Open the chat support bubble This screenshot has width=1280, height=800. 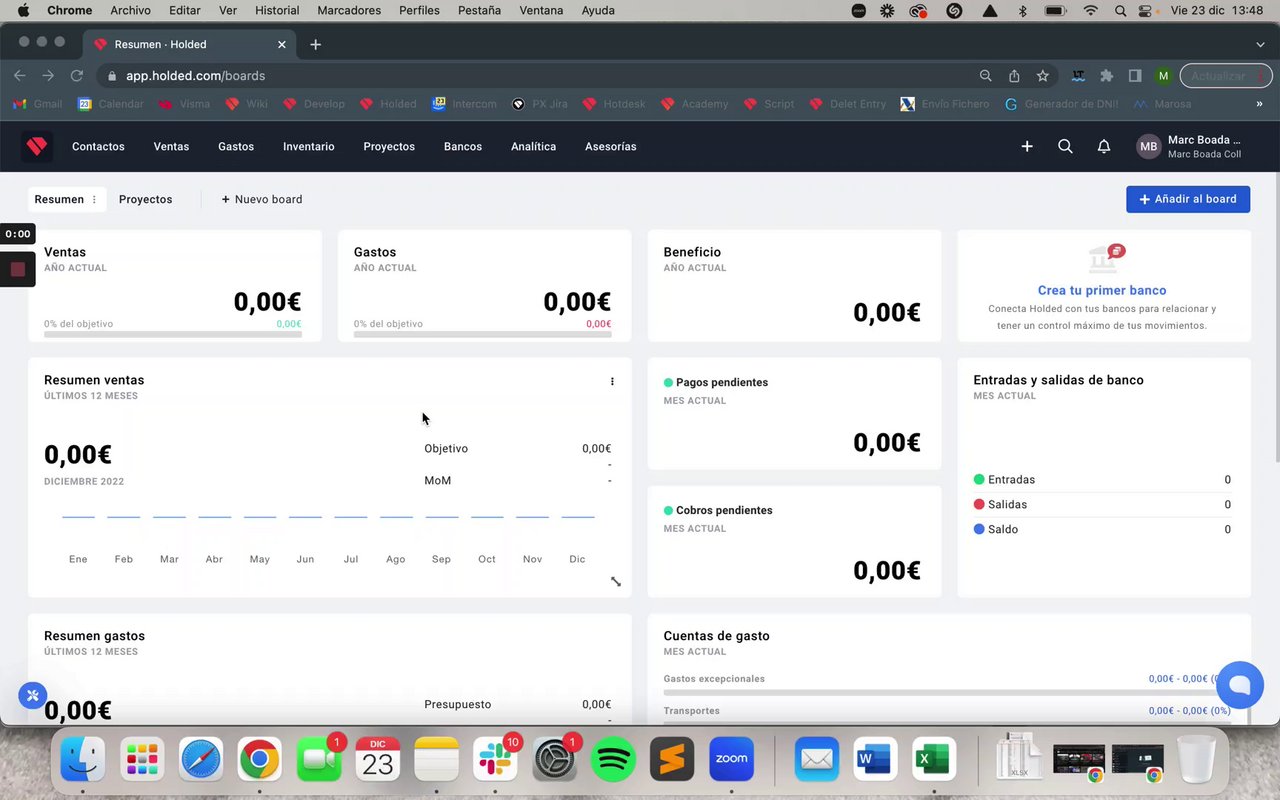[x=1240, y=685]
